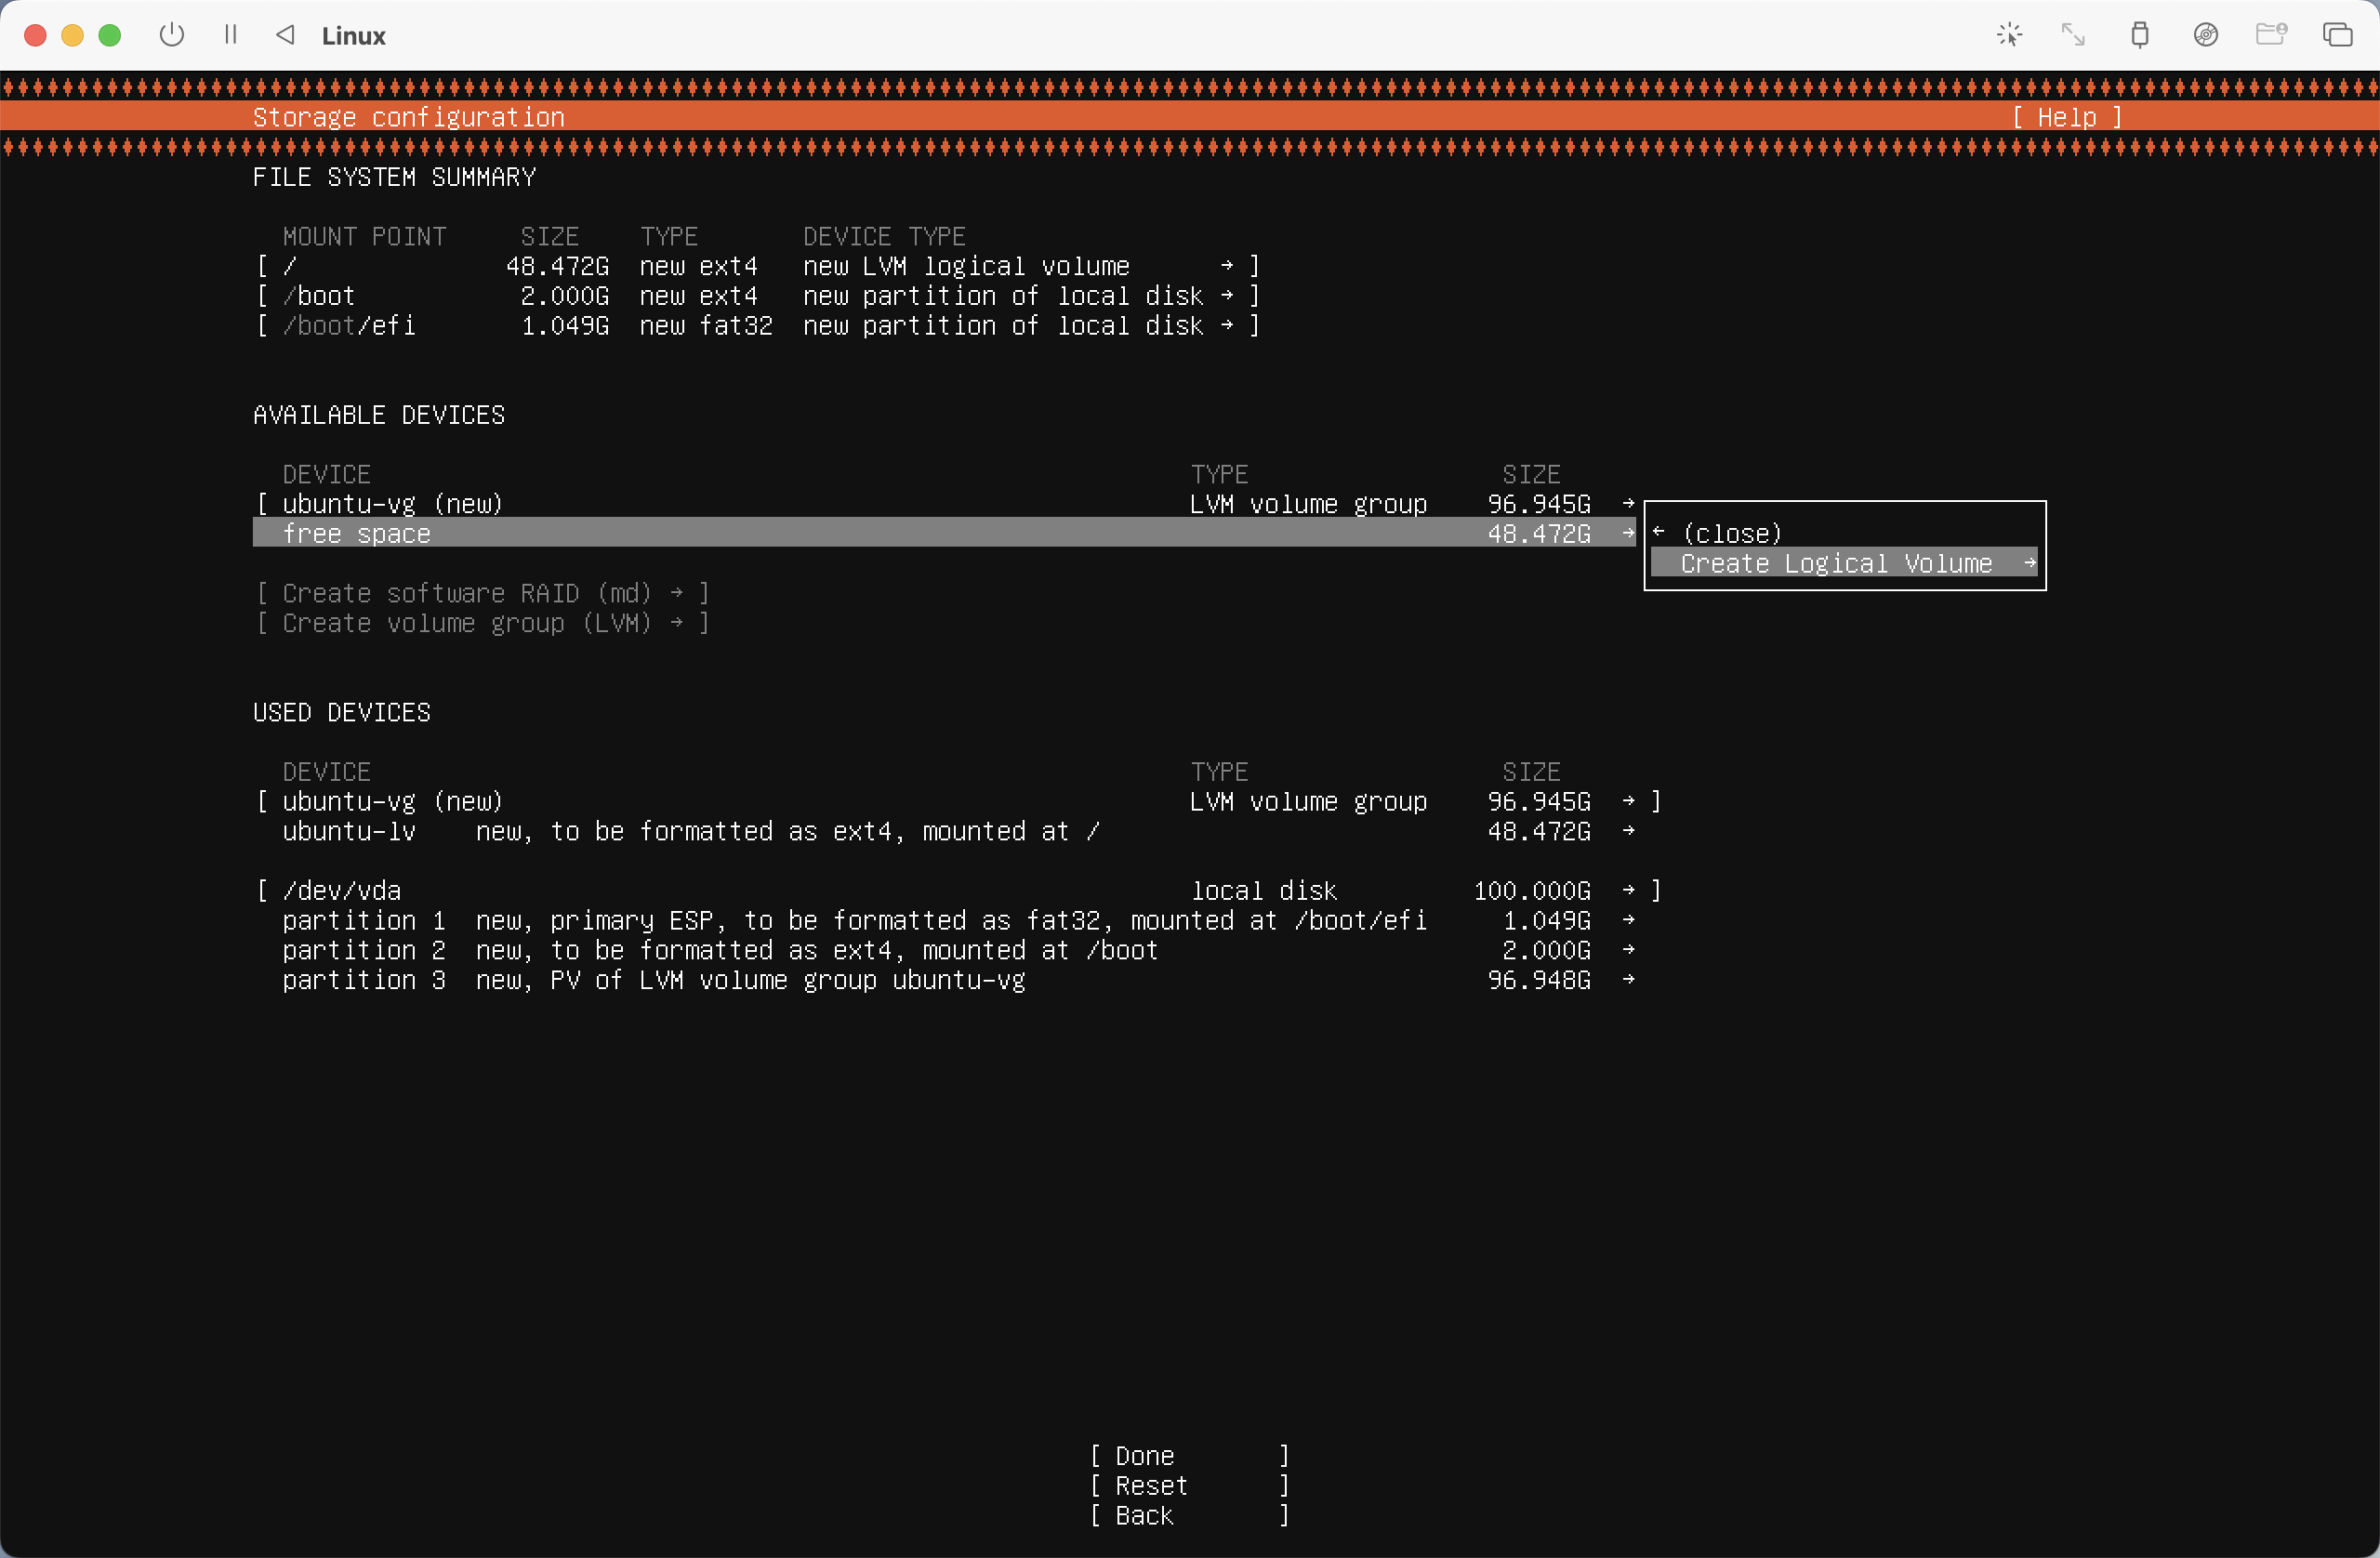The width and height of the screenshot is (2380, 1558).
Task: Pause the virtual machine
Action: (231, 35)
